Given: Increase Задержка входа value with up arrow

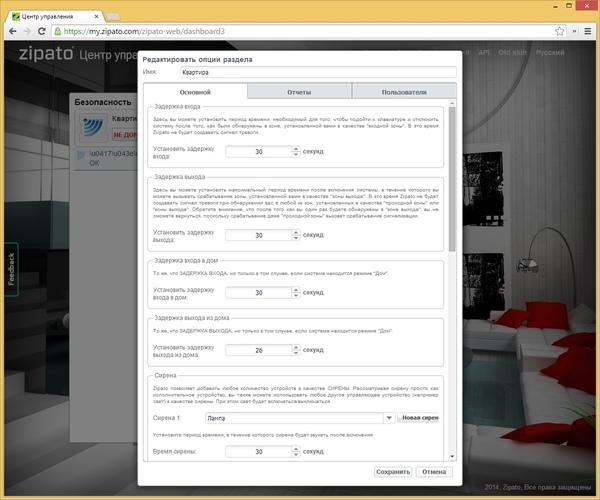Looking at the screenshot, I should coord(296,149).
